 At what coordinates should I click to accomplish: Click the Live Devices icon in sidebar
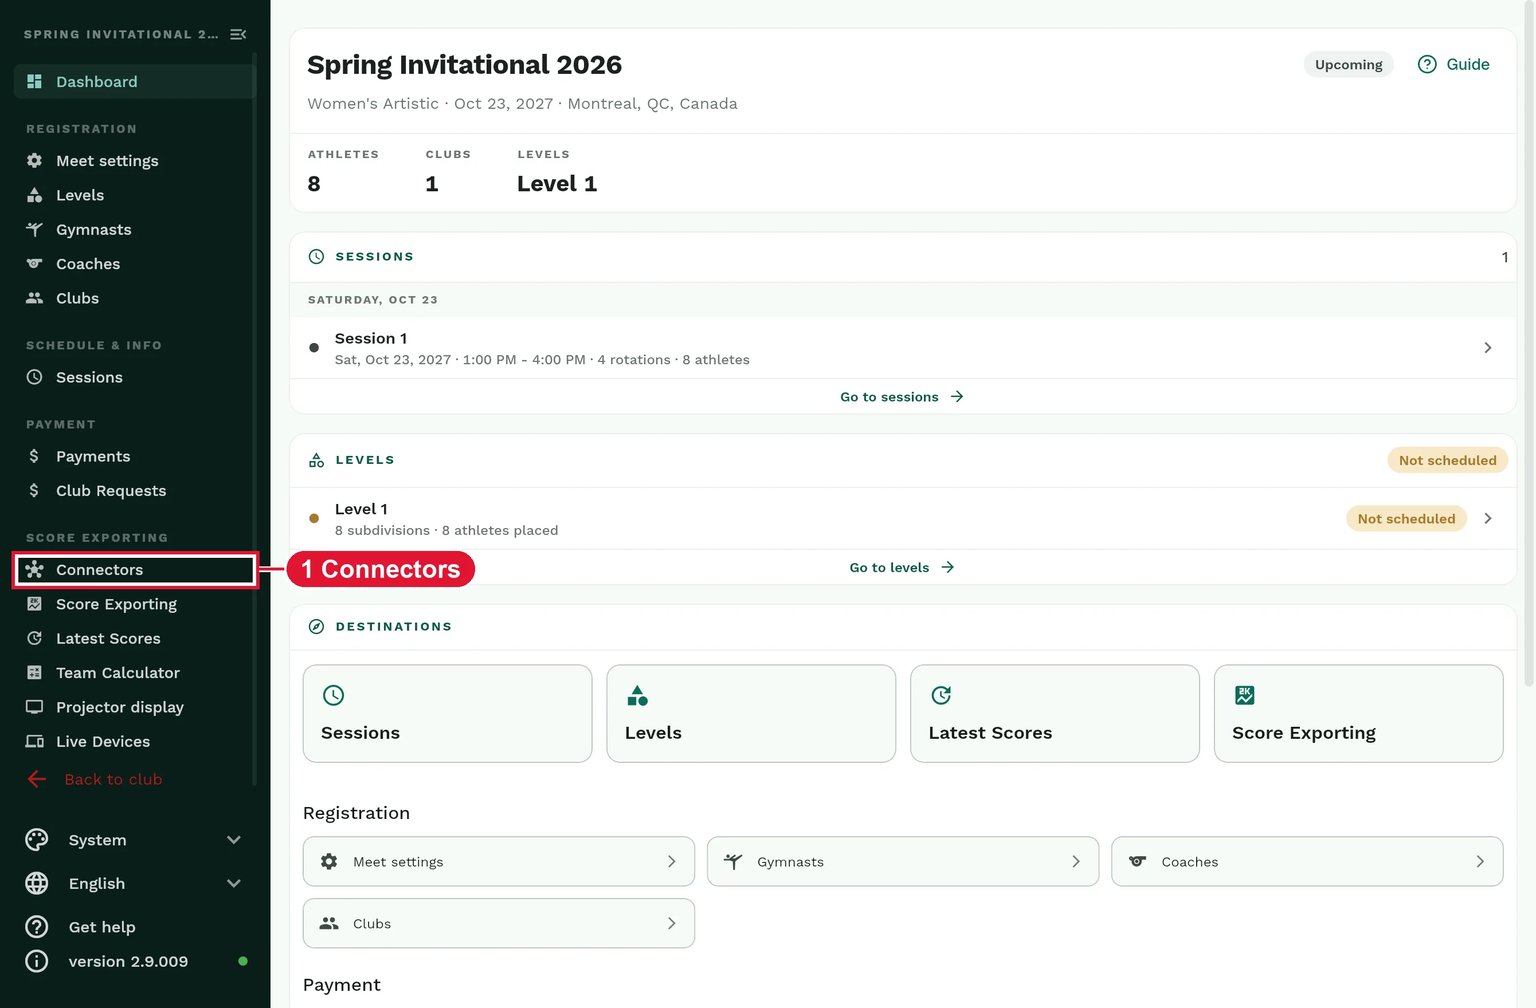tap(34, 741)
